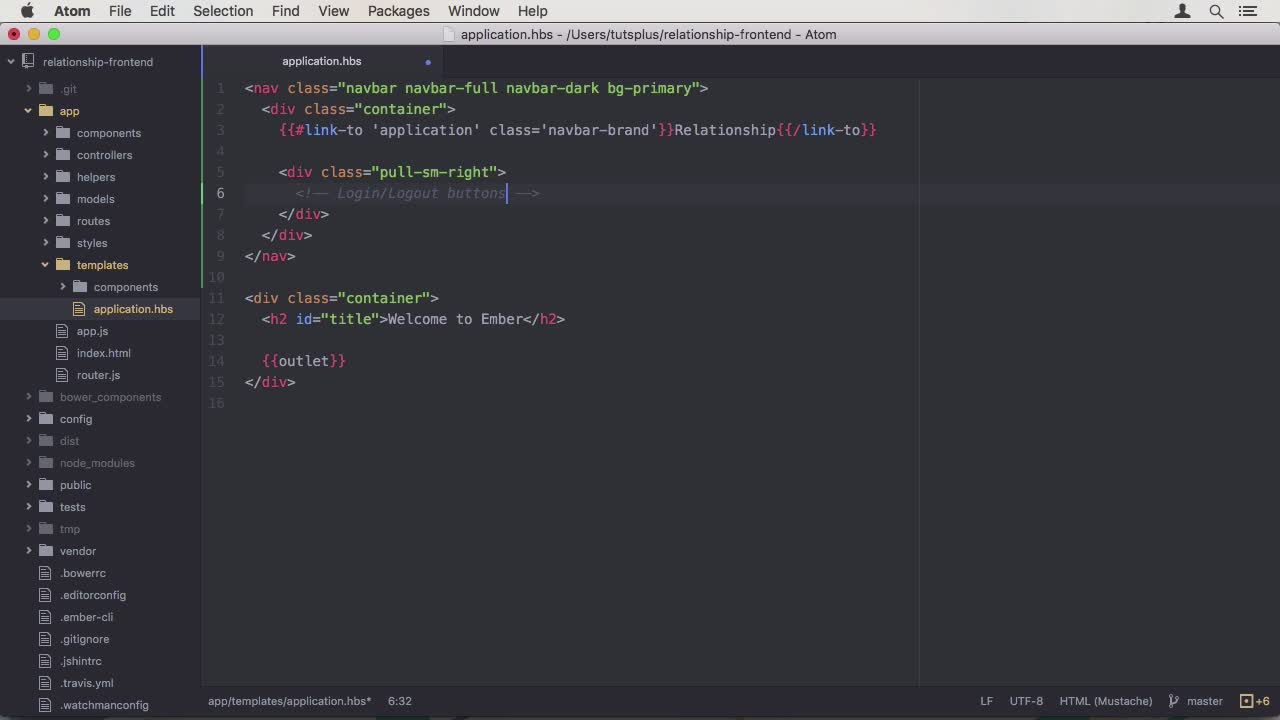Expand the routes folder arrow
The width and height of the screenshot is (1280, 720).
(x=45, y=221)
